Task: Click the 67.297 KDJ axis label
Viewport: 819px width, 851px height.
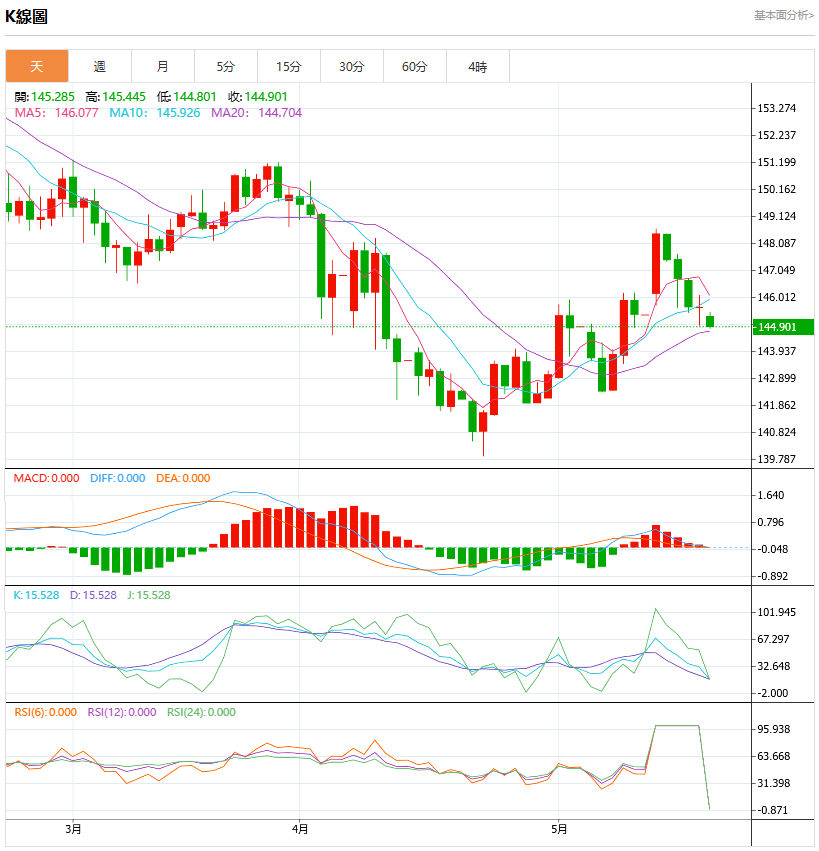Action: (773, 639)
